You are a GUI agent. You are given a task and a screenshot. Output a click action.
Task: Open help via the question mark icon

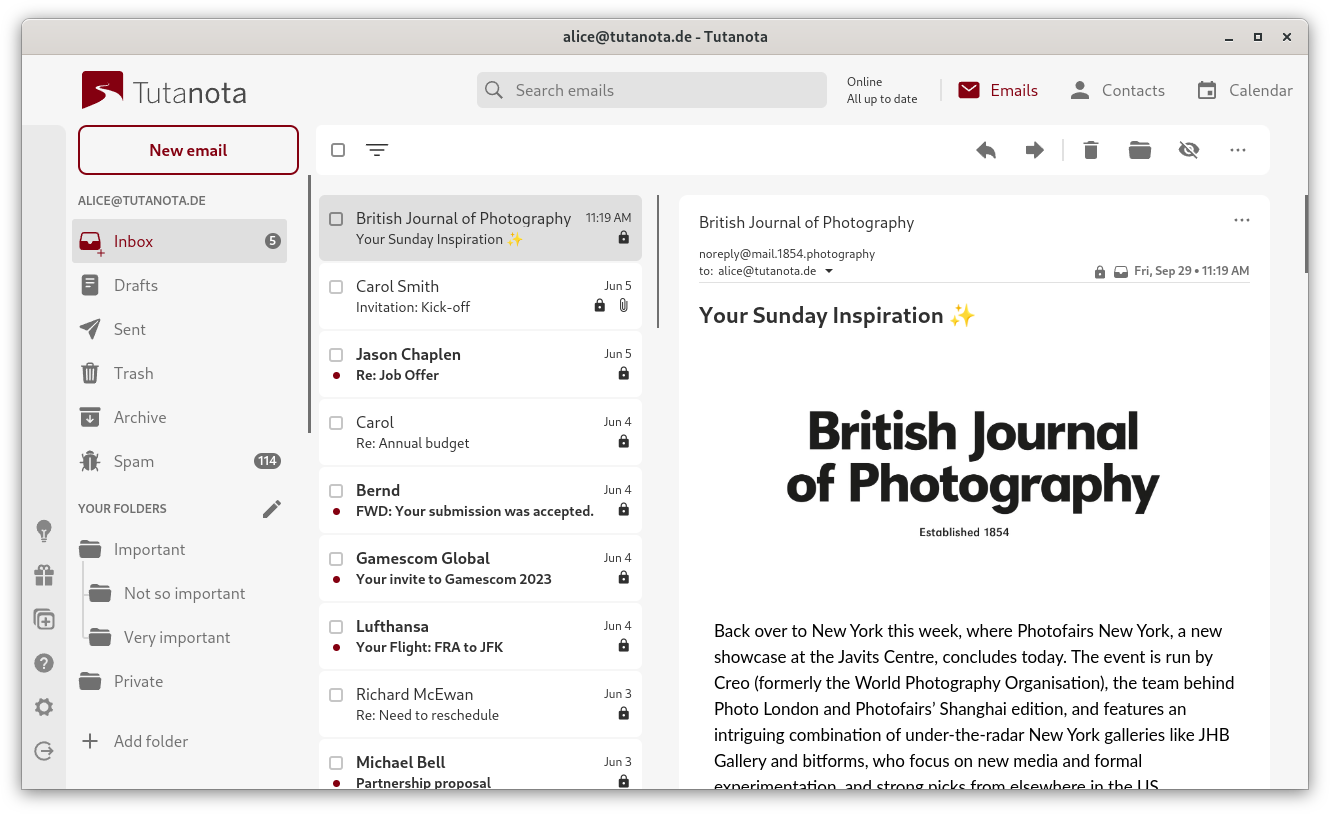point(44,663)
